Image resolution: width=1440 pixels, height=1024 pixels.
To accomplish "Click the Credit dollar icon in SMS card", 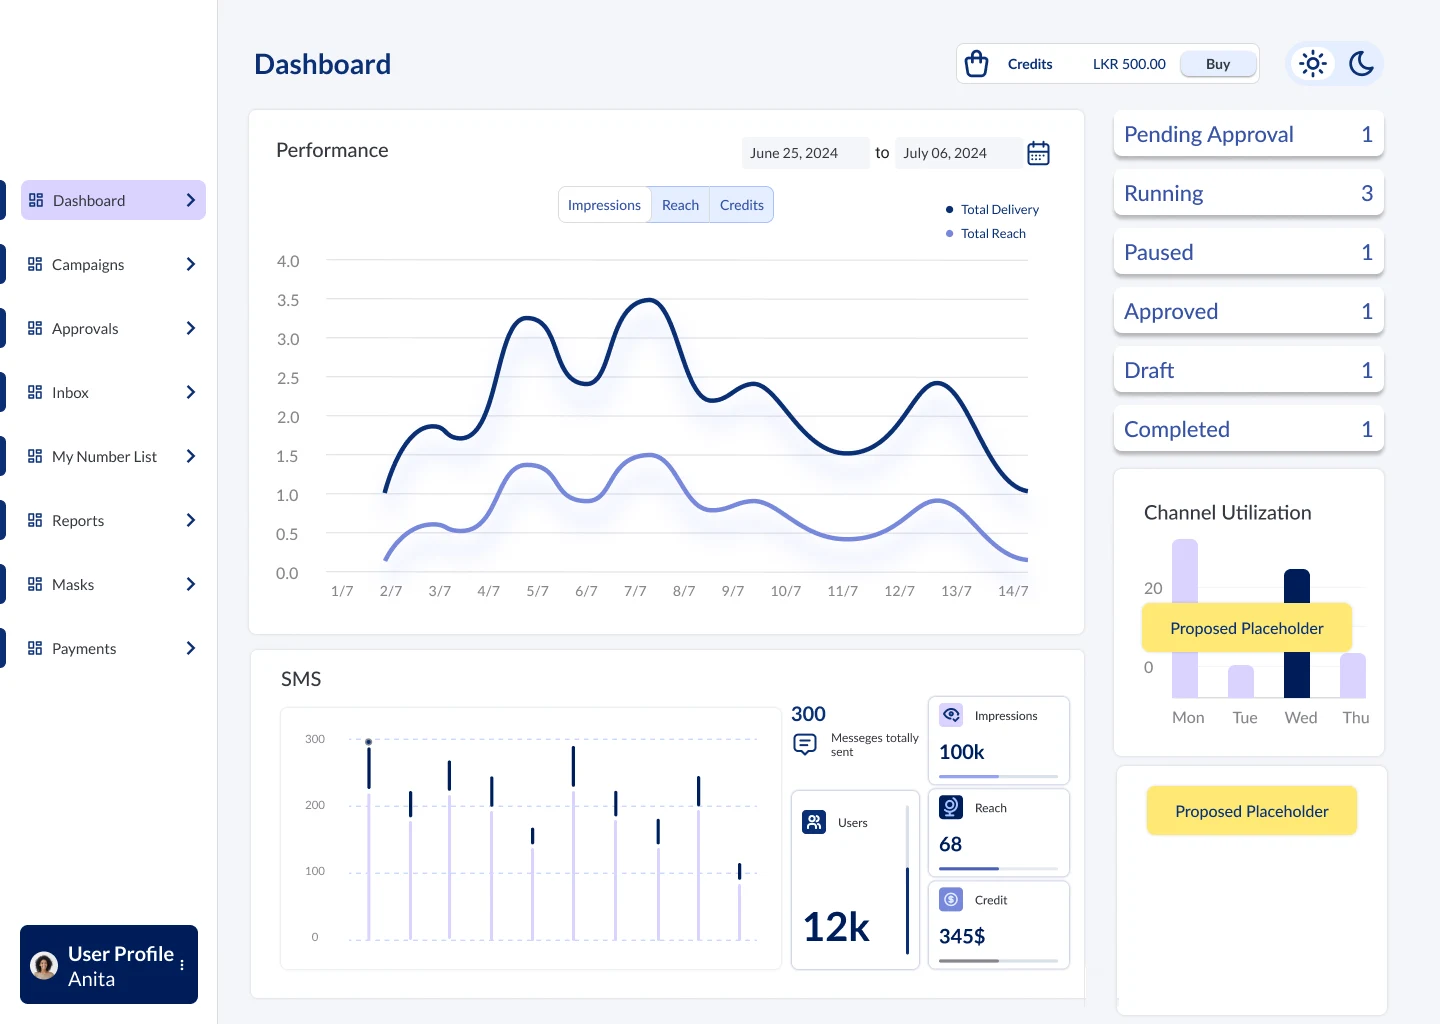I will coord(951,899).
